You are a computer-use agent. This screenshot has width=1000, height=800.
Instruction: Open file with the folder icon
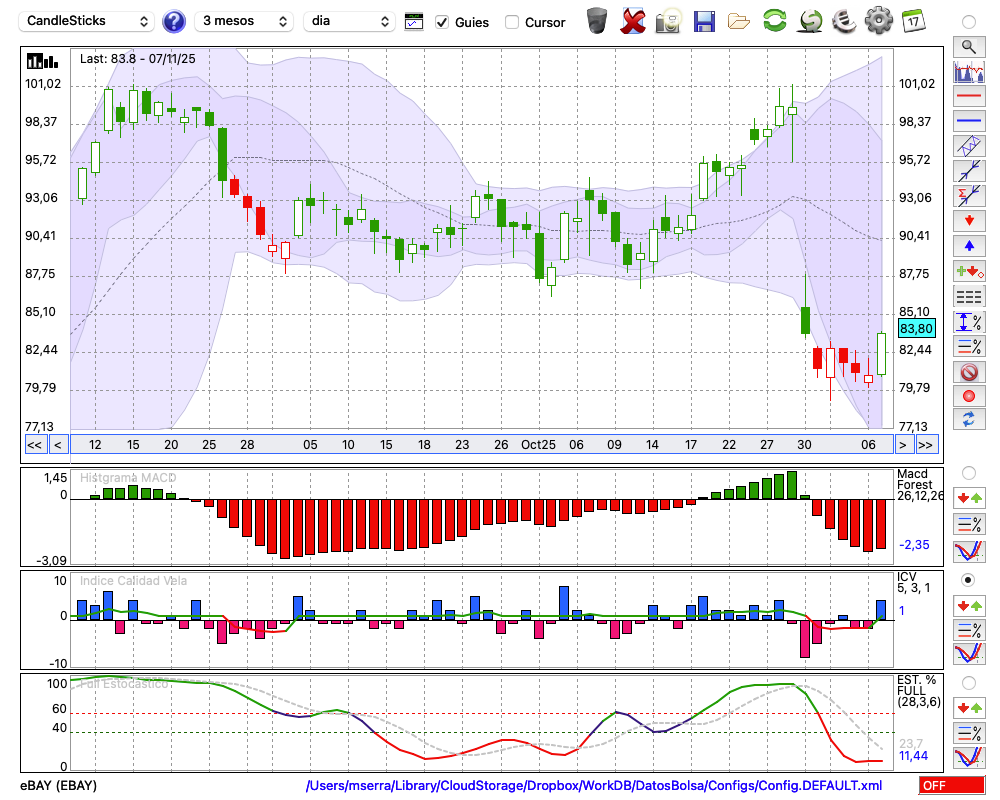739,22
